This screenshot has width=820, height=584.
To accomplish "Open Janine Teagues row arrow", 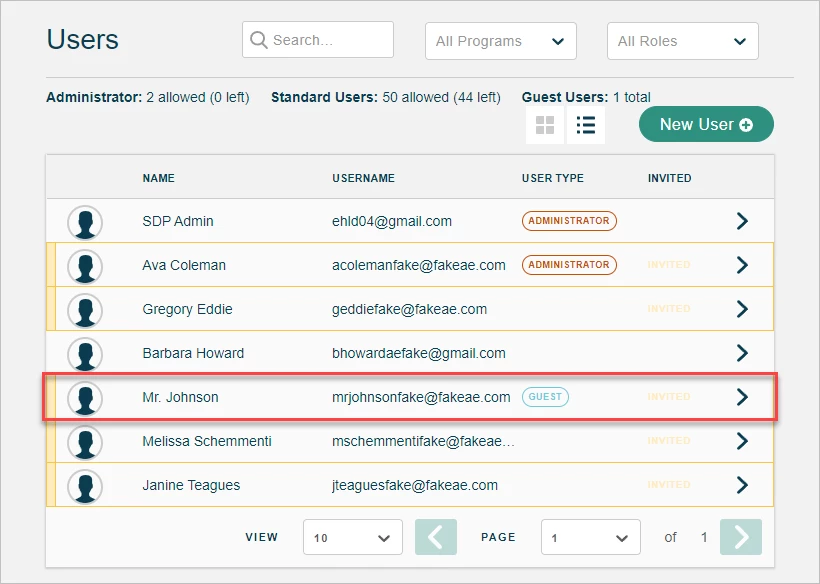I will tap(742, 485).
